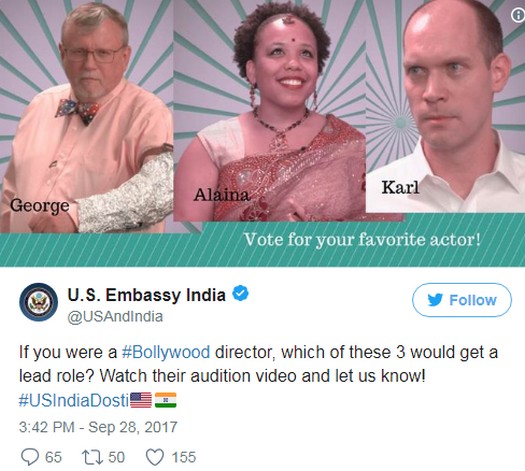Open the #USIndiaDosti hashtag link
525x471 pixels.
(x=74, y=400)
